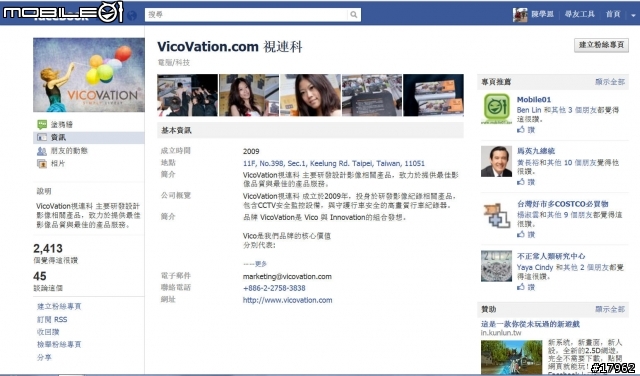This screenshot has width=640, height=376.
Task: Click the VicoVation.com 視連科 page title
Action: 230,47
